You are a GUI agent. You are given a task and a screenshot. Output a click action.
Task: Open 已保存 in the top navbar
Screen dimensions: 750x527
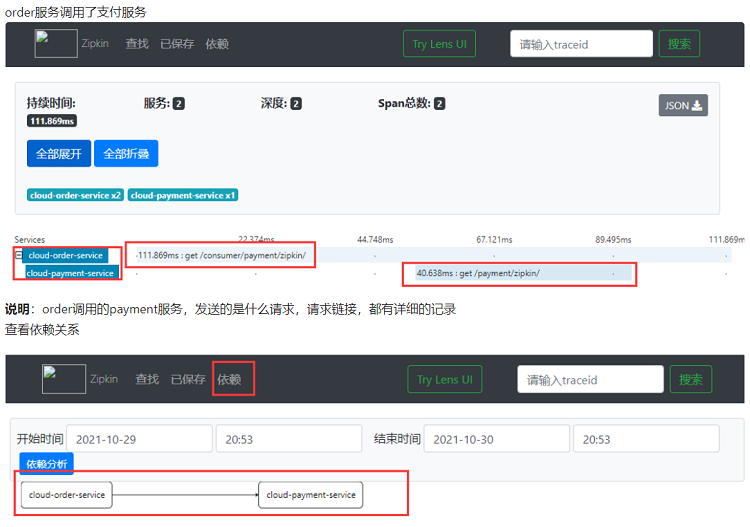177,44
